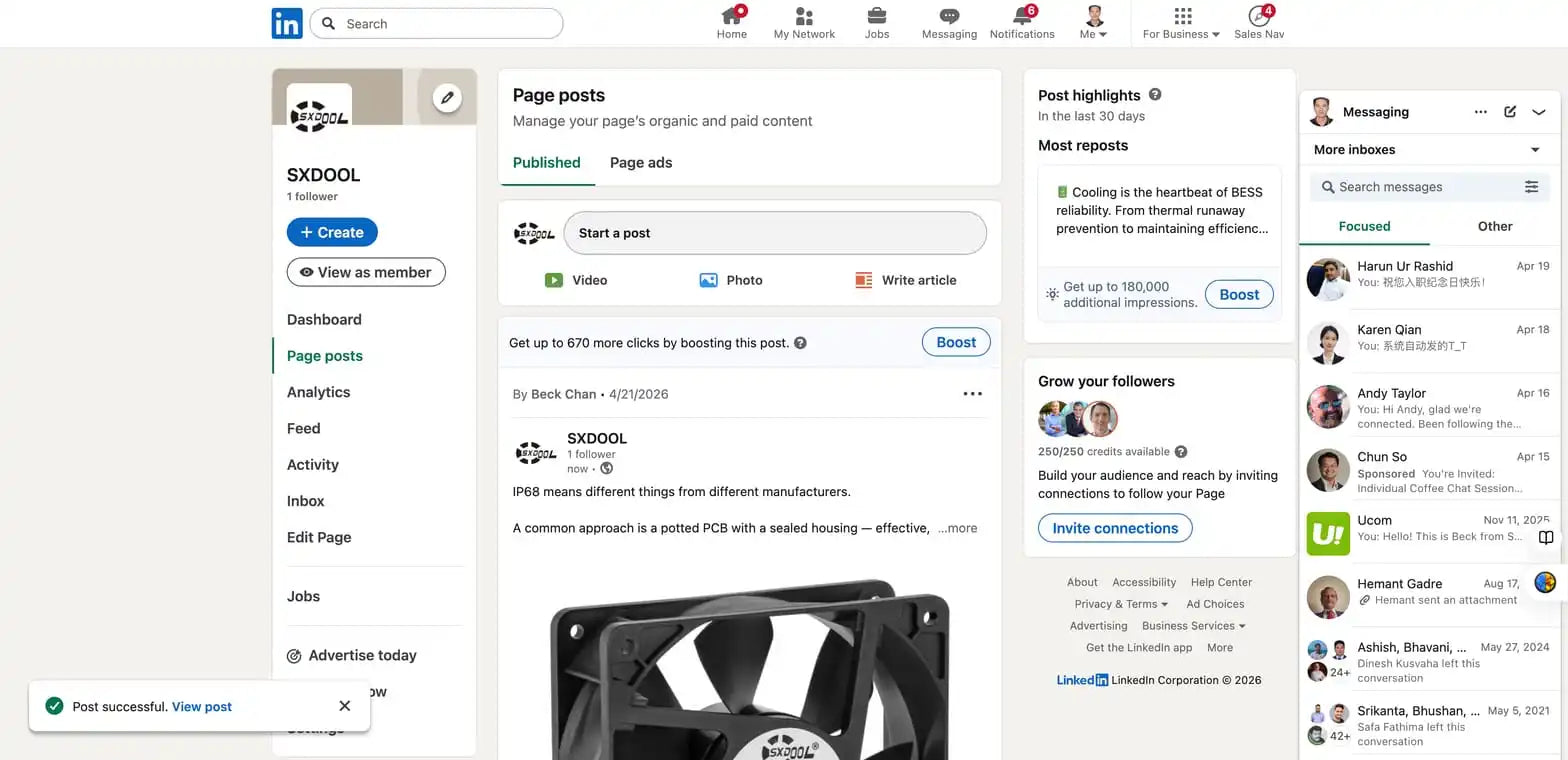The height and width of the screenshot is (760, 1568).
Task: Collapse the Messaging panel chevron
Action: [1539, 112]
